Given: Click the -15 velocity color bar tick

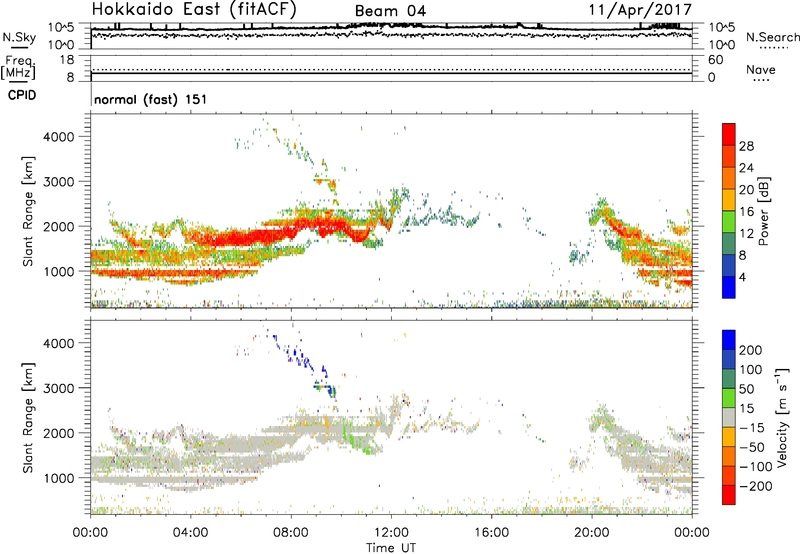Looking at the screenshot, I should [752, 427].
